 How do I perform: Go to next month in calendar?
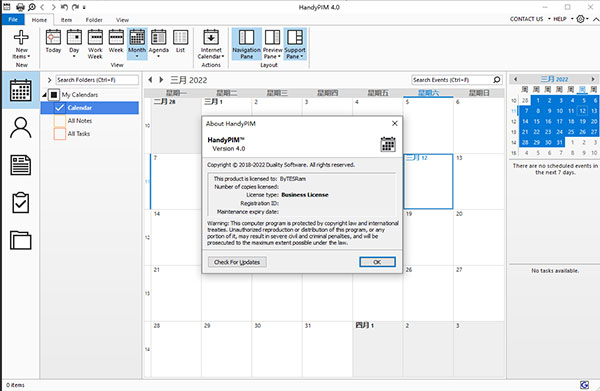point(161,80)
